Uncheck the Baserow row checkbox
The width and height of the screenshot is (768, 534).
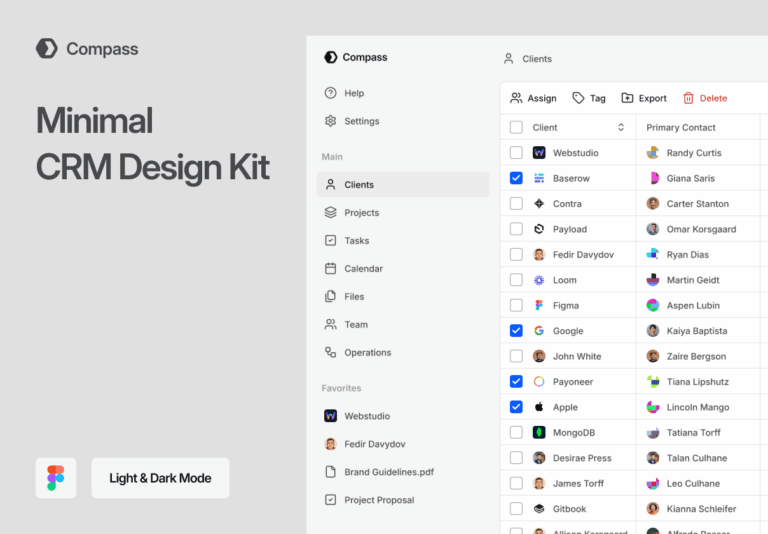516,178
